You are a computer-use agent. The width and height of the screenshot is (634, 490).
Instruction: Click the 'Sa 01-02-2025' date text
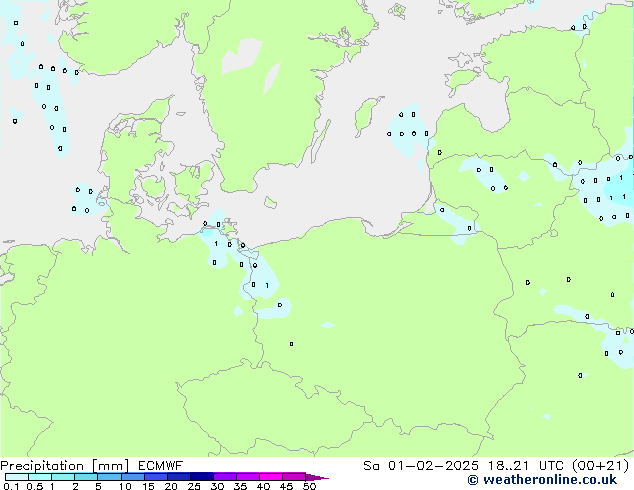421,466
